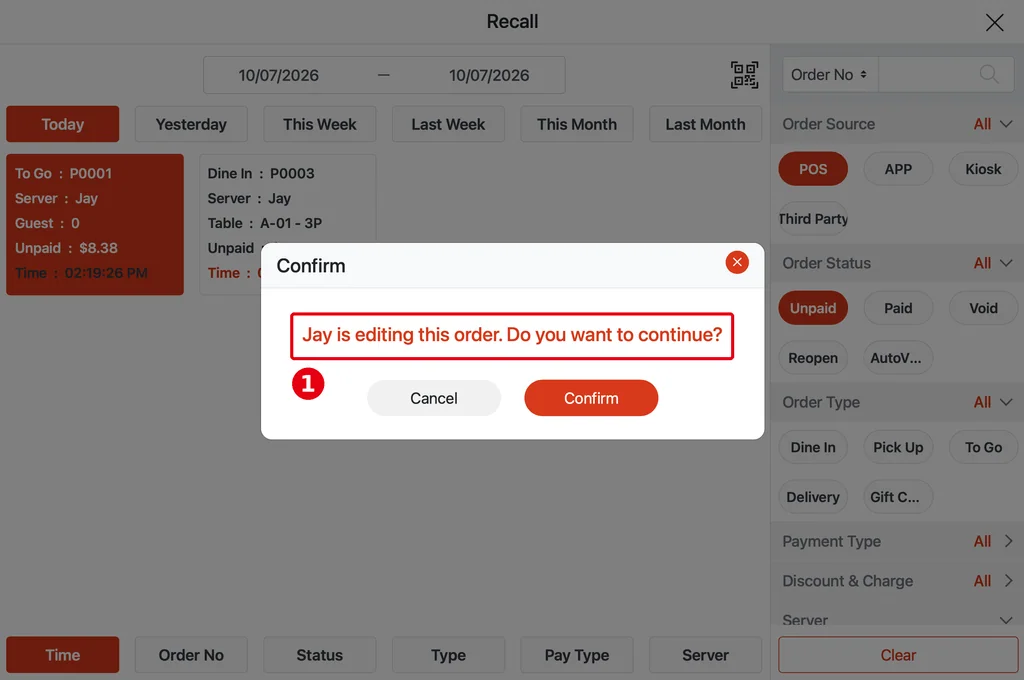This screenshot has height=680, width=1024.
Task: Toggle the Reopen status filter
Action: [x=813, y=358]
